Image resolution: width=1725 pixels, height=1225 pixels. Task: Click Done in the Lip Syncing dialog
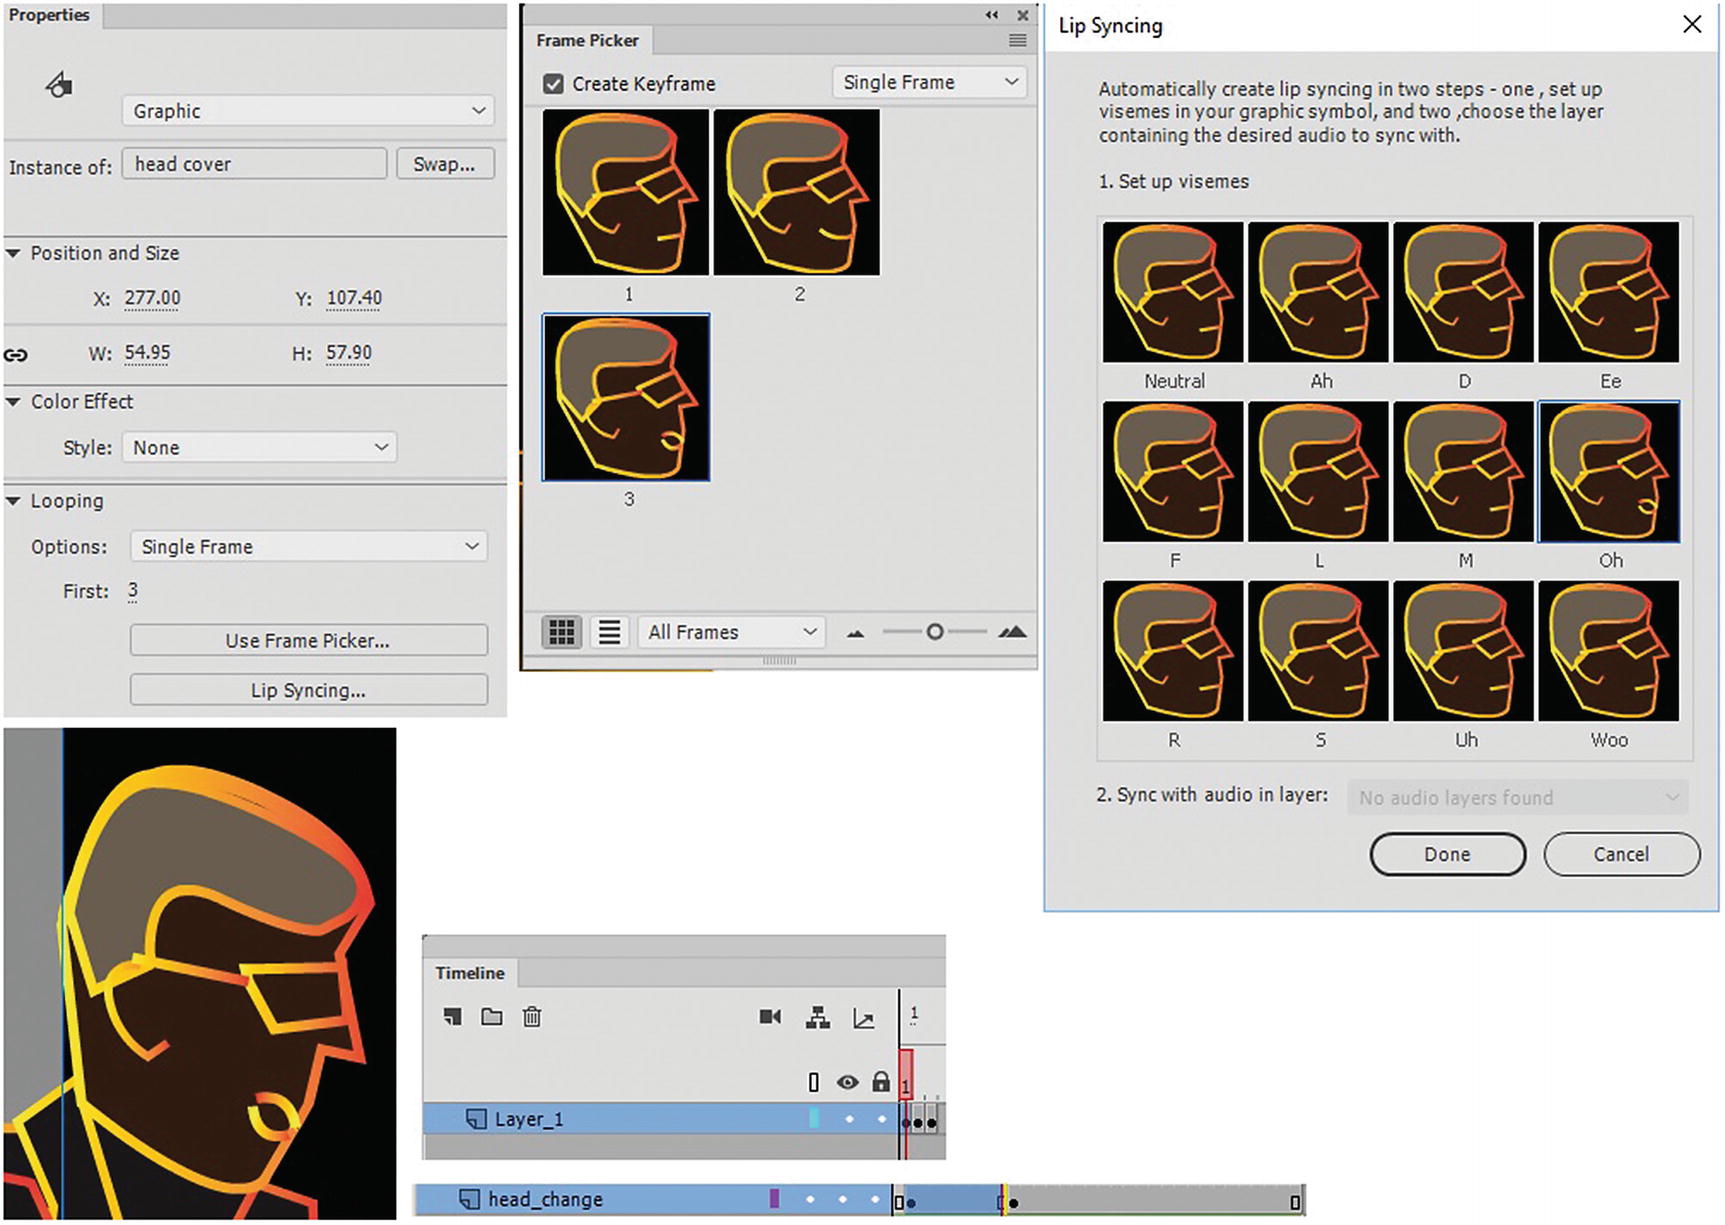pos(1447,854)
